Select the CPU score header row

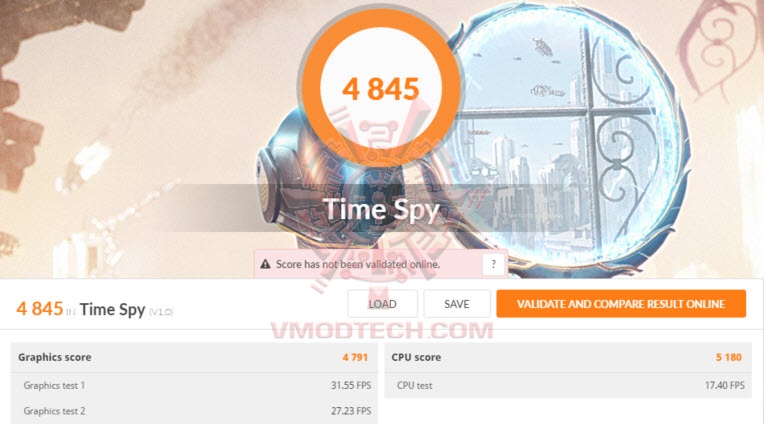[568, 357]
